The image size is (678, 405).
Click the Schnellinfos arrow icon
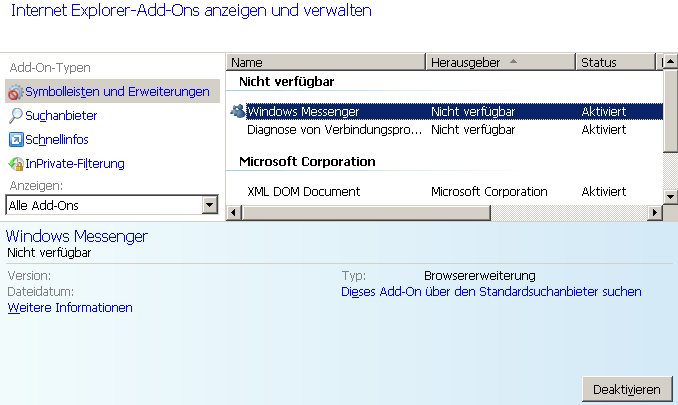point(16,140)
